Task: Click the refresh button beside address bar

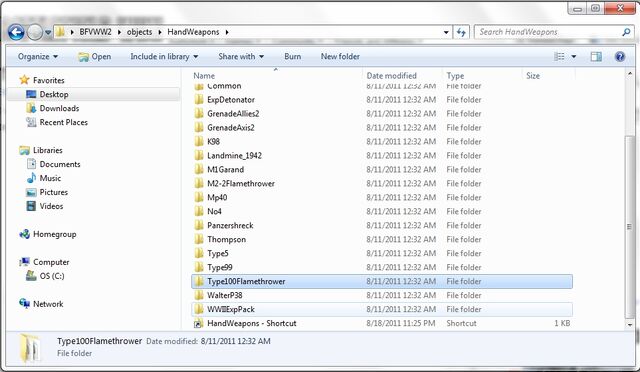Action: click(x=461, y=32)
